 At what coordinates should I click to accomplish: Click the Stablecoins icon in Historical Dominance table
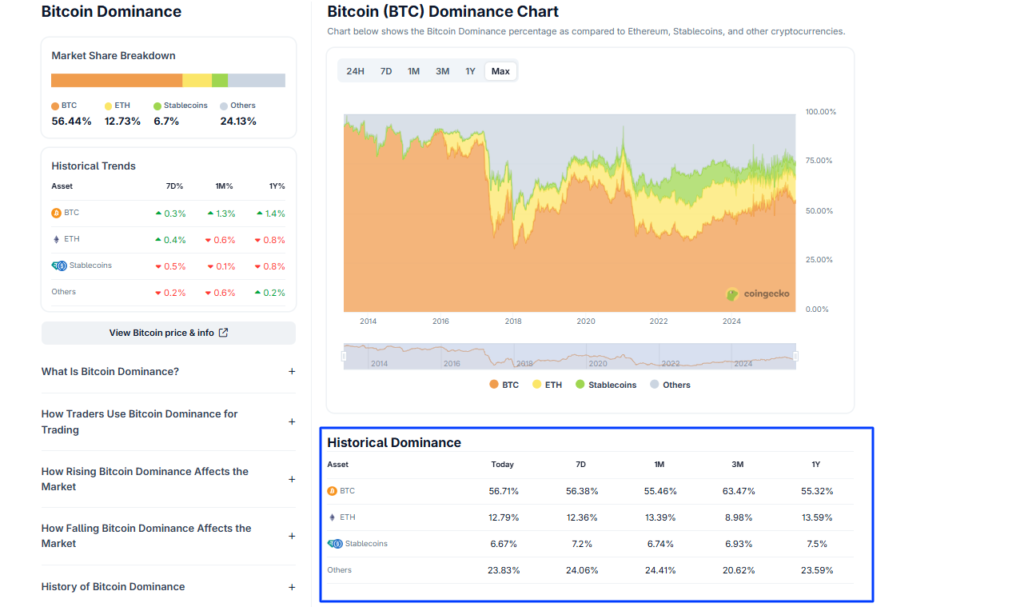point(335,544)
